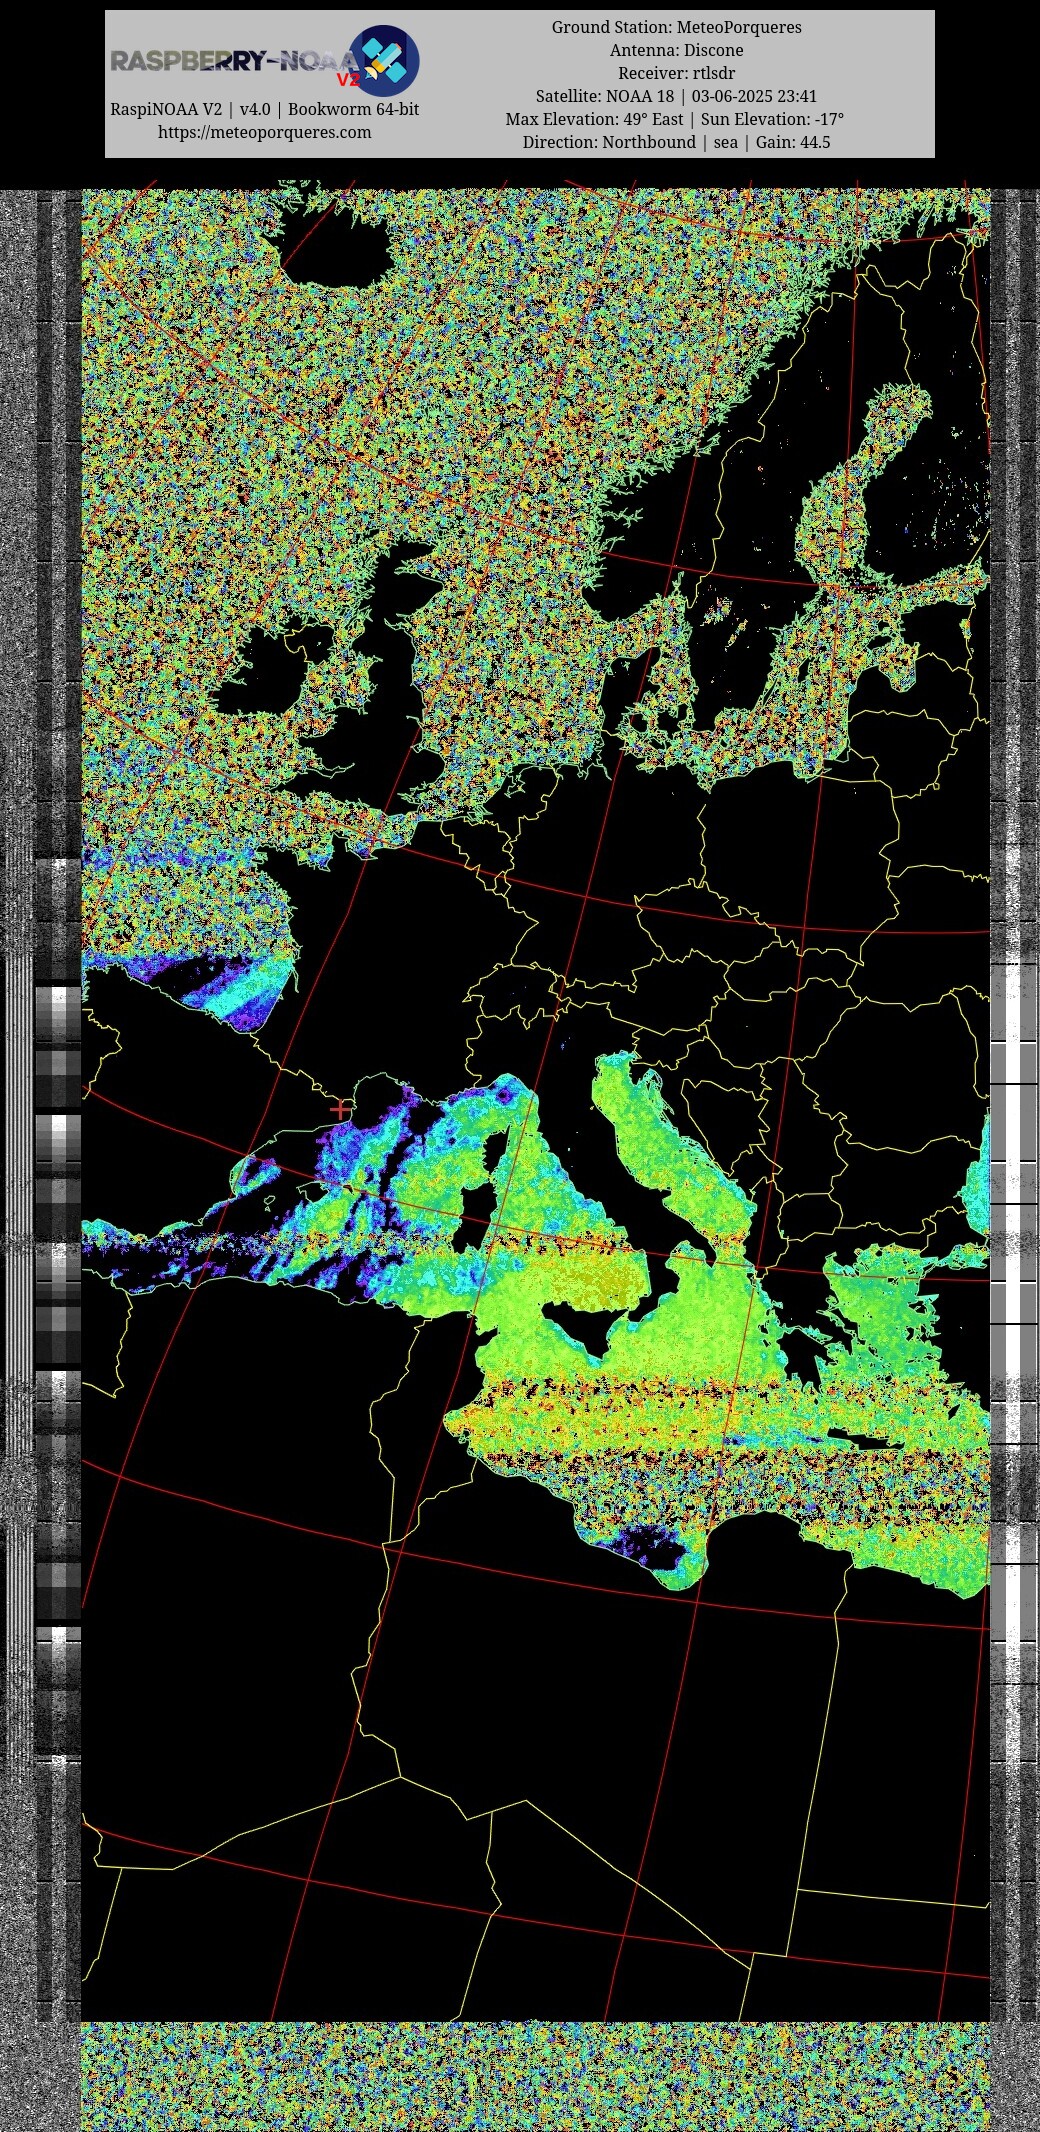The width and height of the screenshot is (1040, 2132).
Task: Click the 'Receiver: rtlsdr' line
Action: 677,73
